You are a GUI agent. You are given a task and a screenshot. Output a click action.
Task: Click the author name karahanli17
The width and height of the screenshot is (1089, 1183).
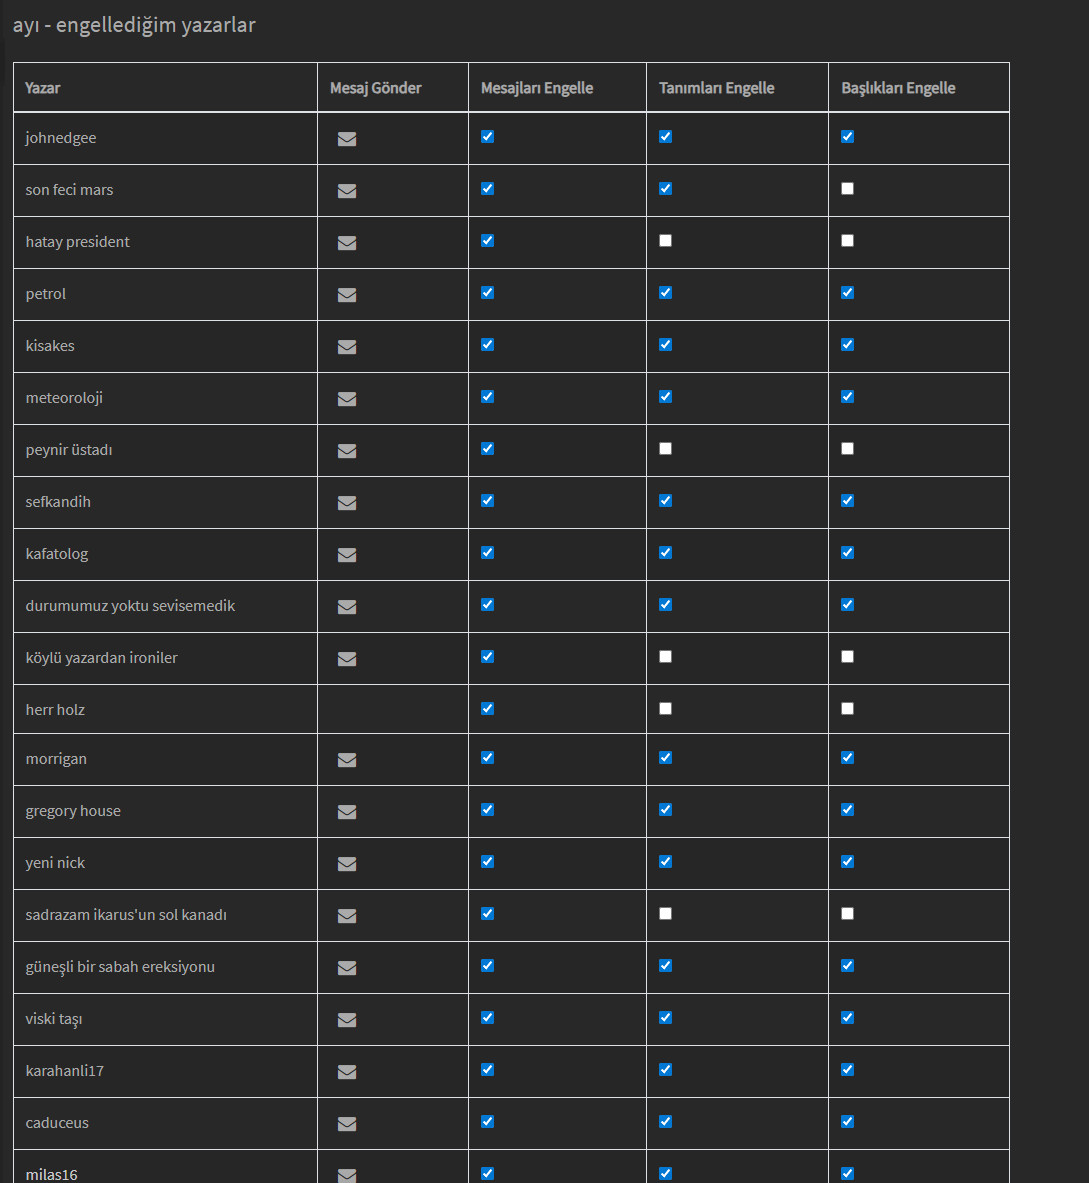pyautogui.click(x=65, y=1071)
